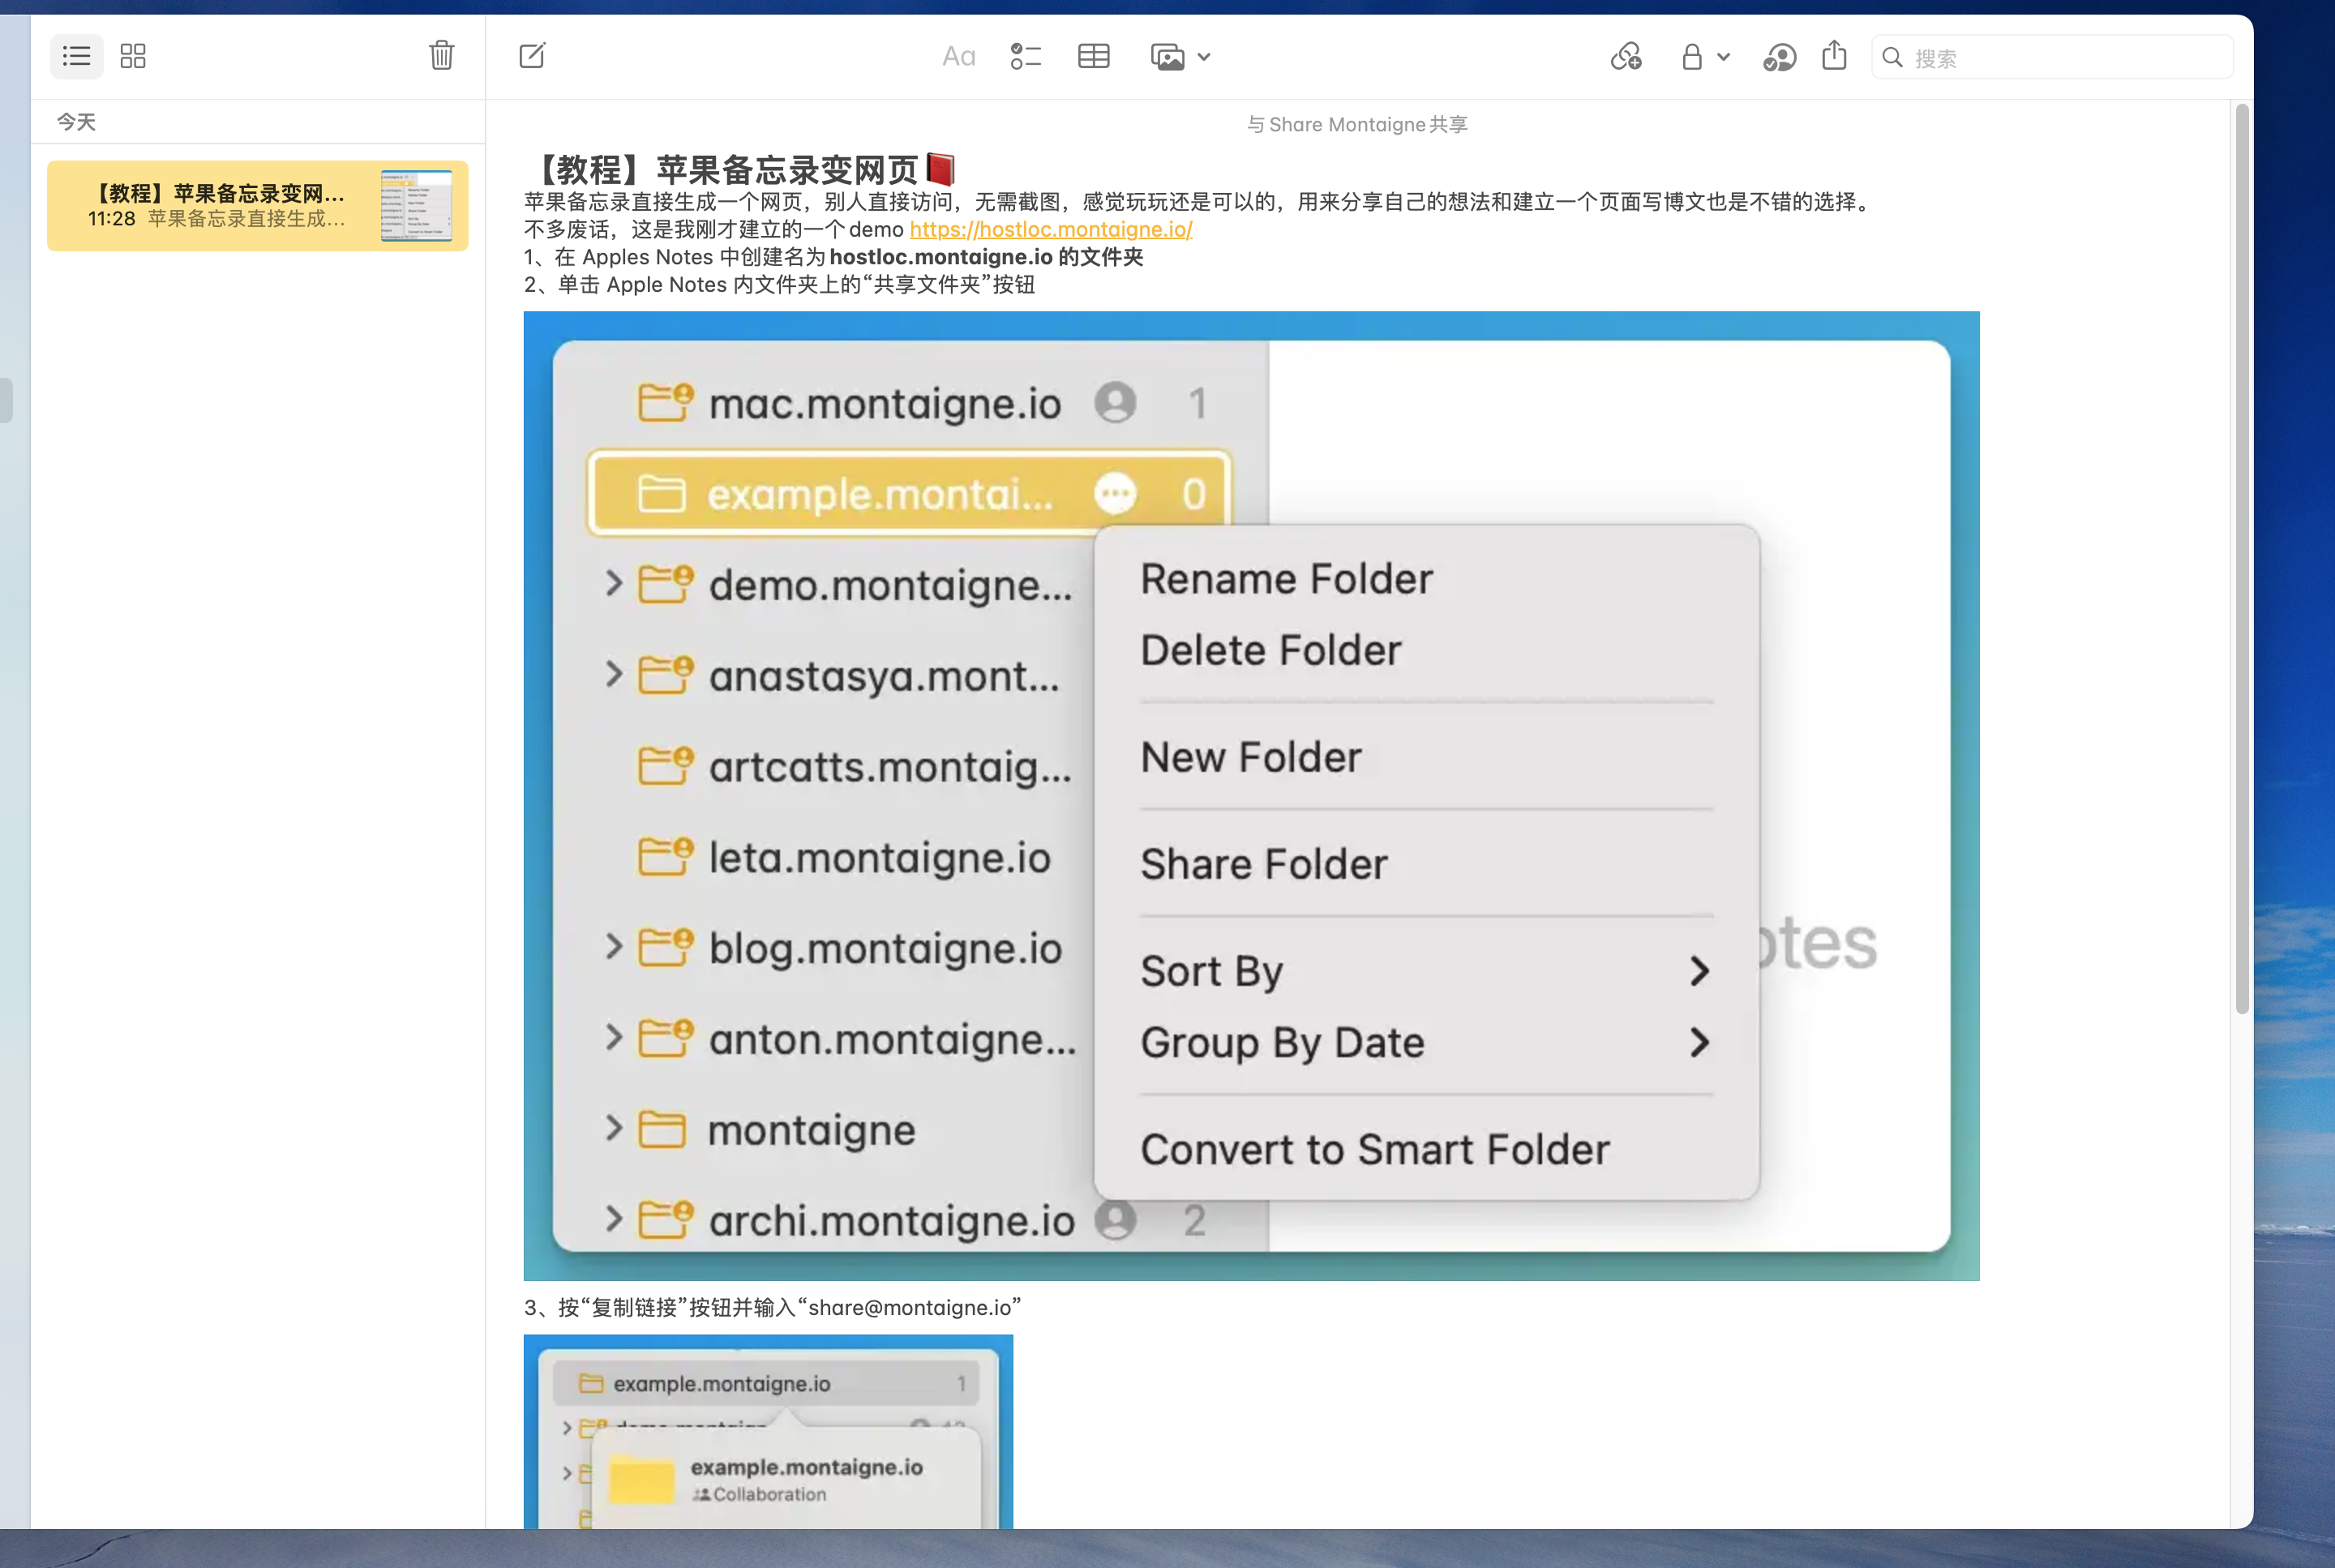Delete the selected note with trash icon
The width and height of the screenshot is (2335, 1568).
coord(441,55)
